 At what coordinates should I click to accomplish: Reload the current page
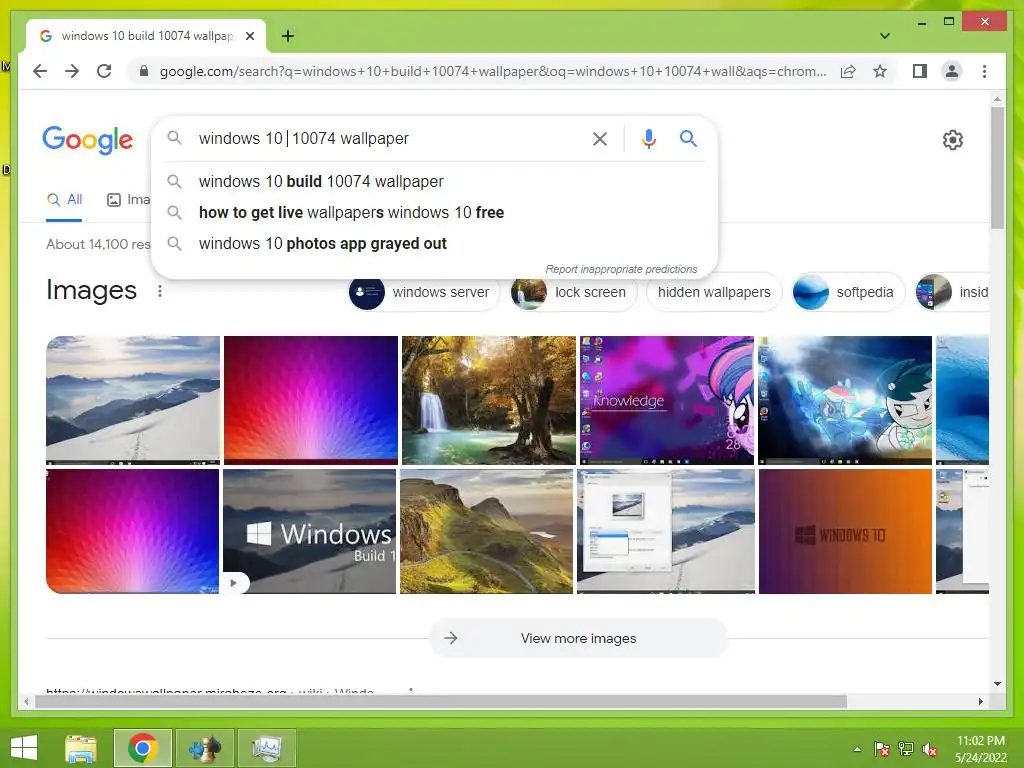[104, 71]
